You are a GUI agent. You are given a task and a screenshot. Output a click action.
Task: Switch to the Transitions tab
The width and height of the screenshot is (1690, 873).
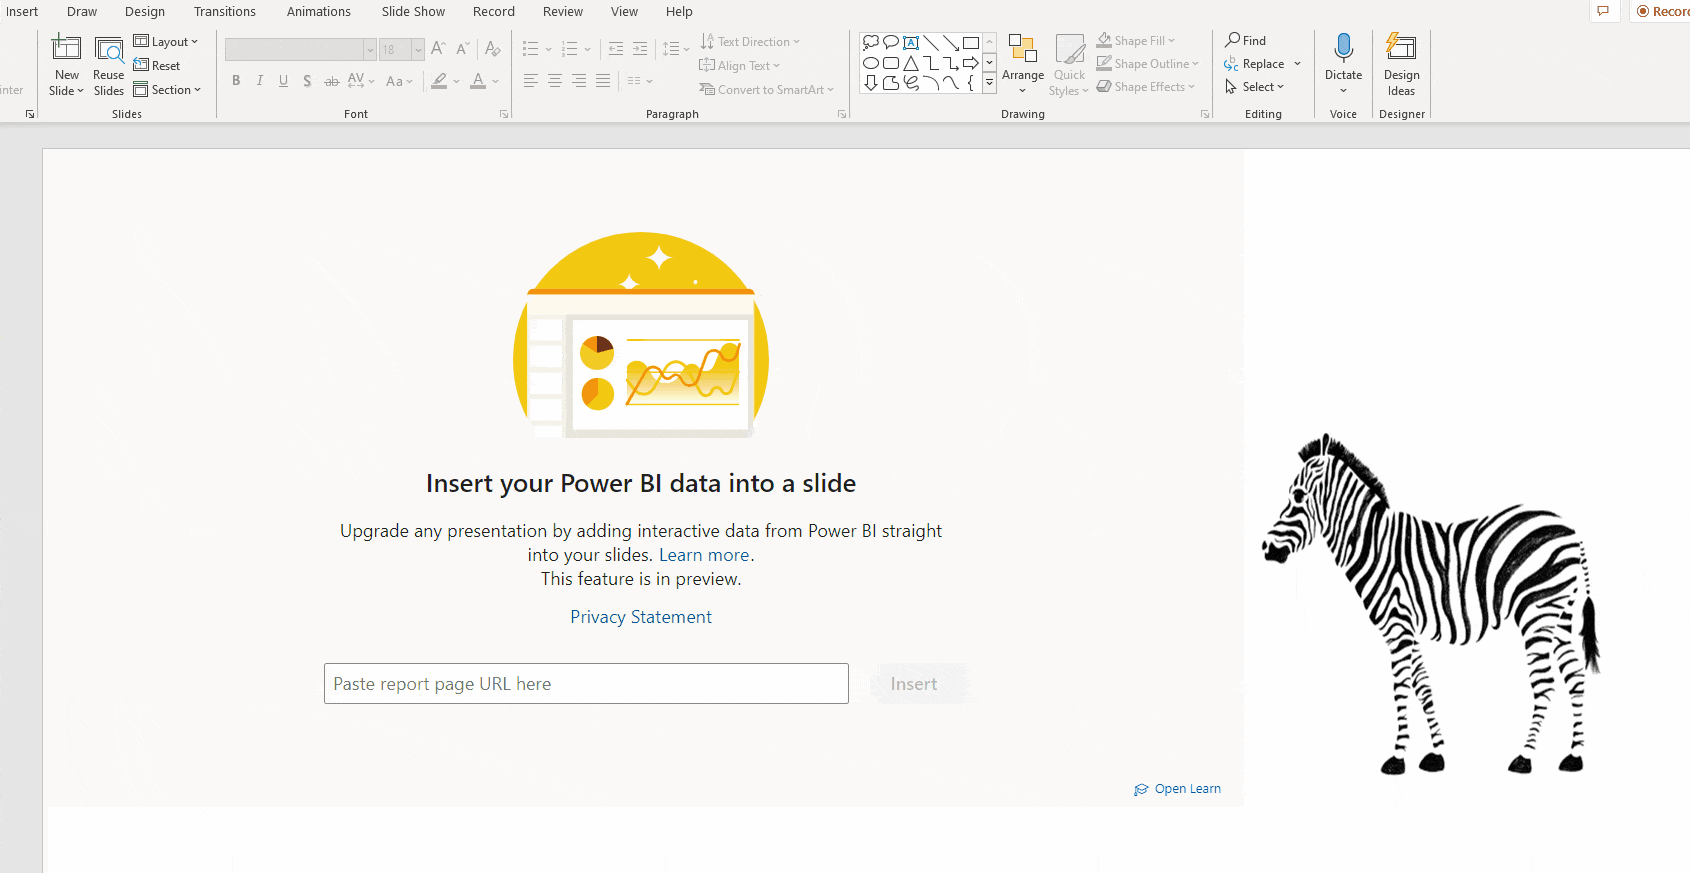[x=225, y=12]
